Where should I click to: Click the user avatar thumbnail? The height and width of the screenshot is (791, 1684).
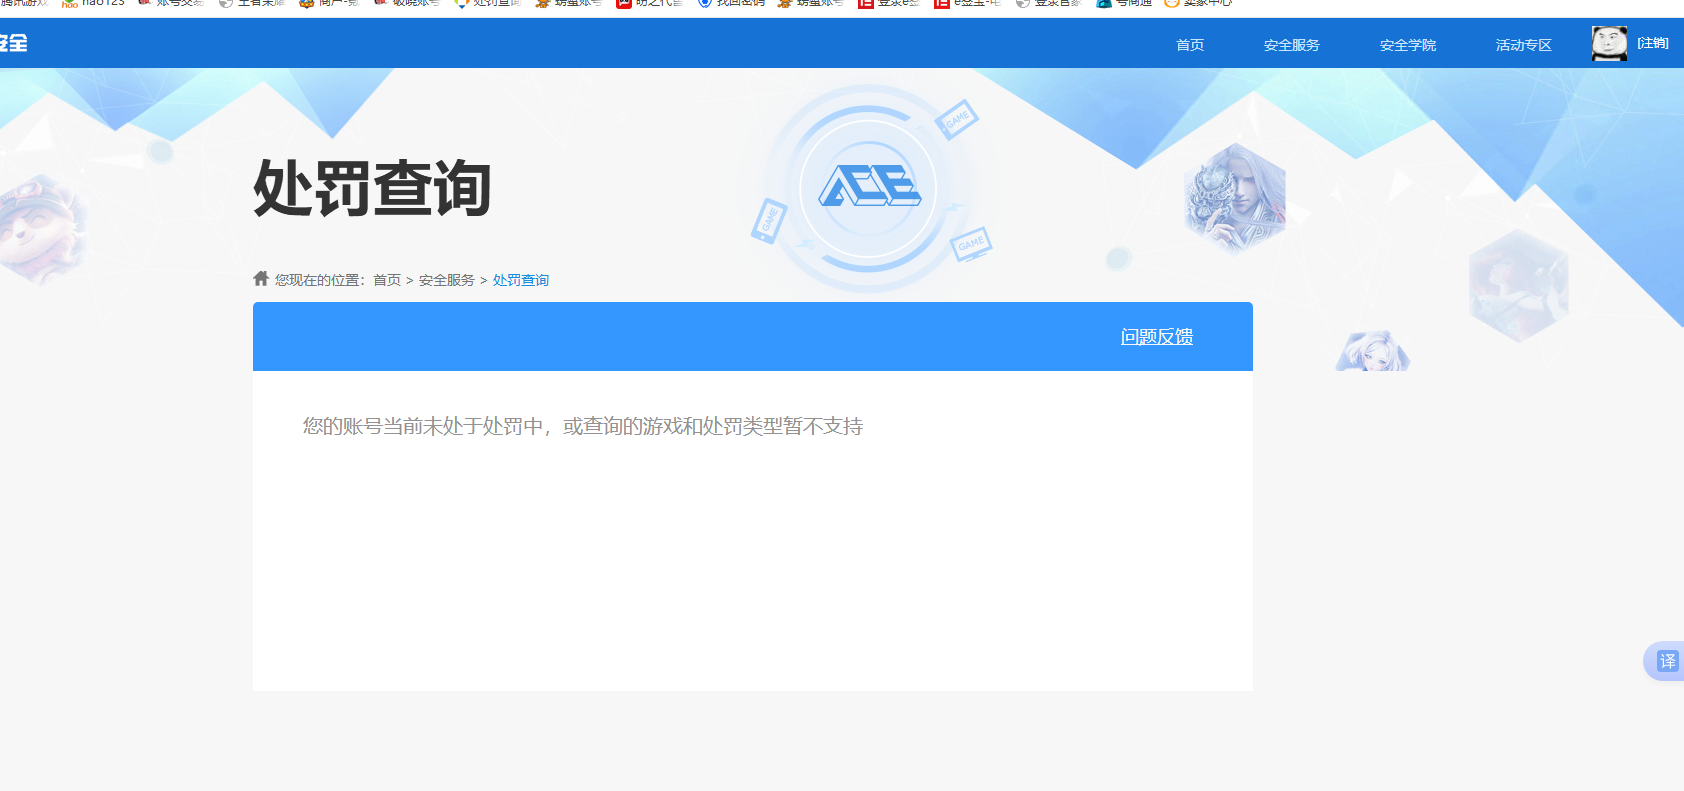click(1609, 43)
